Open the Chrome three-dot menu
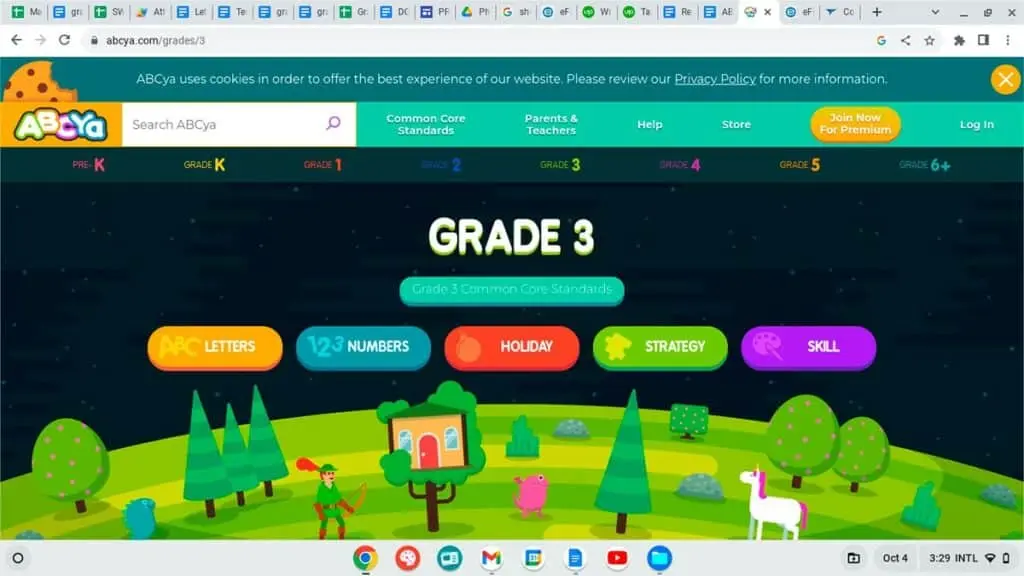This screenshot has height=576, width=1024. 1008,40
